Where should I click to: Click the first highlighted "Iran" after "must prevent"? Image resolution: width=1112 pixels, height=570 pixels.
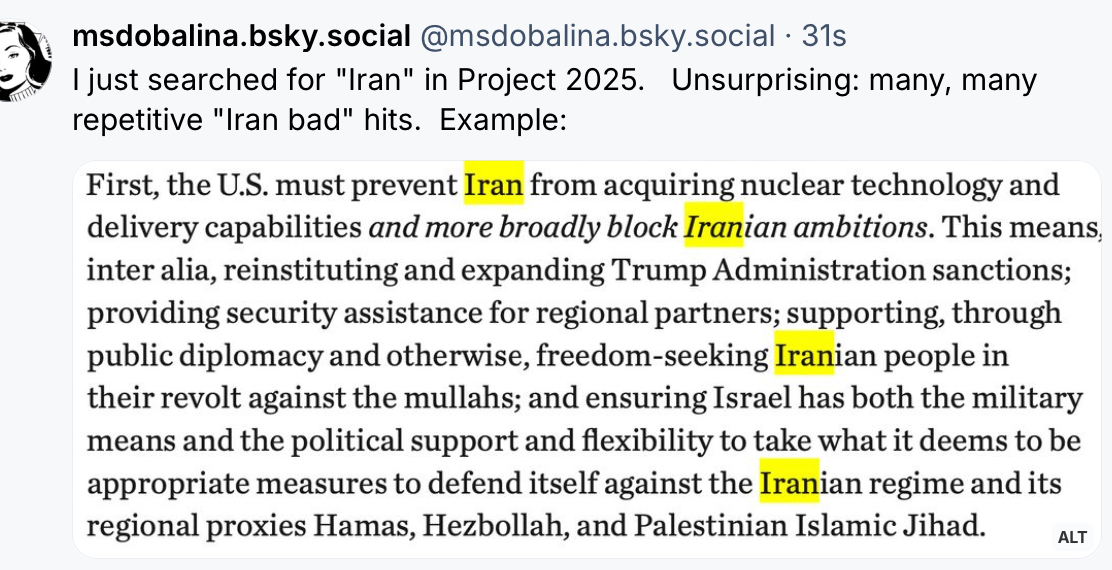pyautogui.click(x=494, y=185)
